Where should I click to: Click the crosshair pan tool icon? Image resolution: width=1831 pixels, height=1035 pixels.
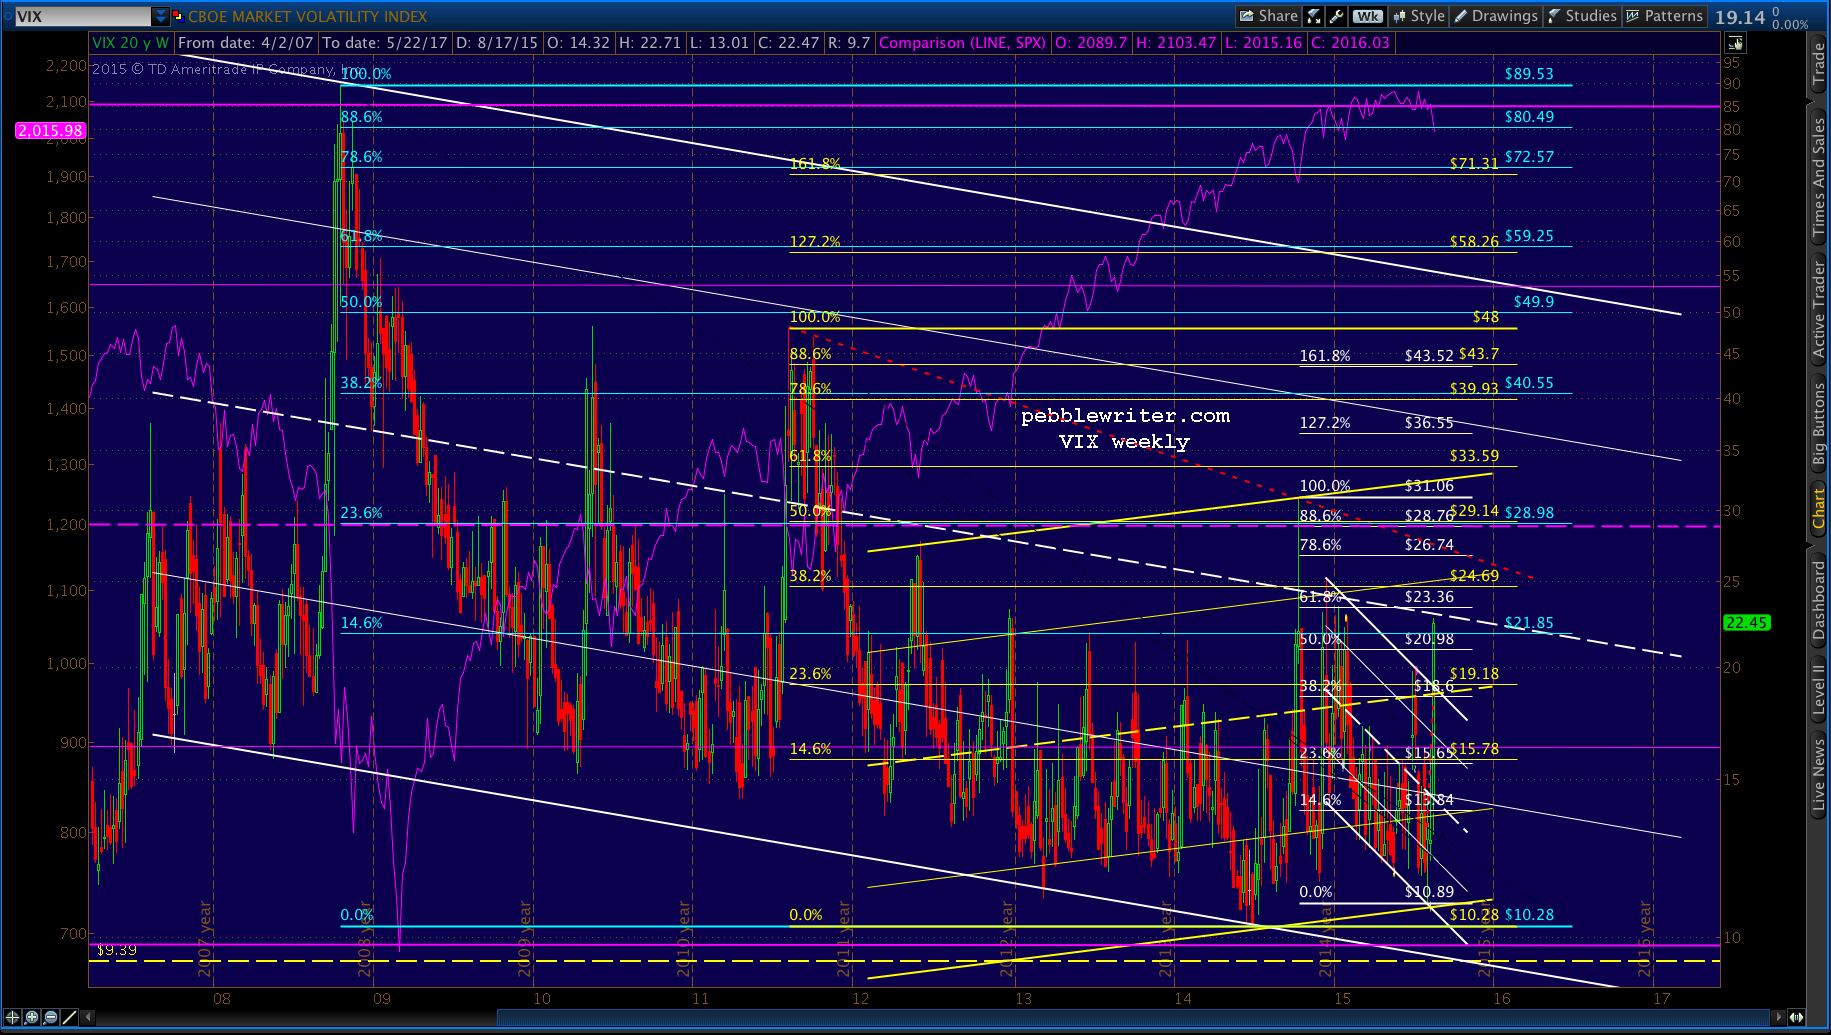click(x=13, y=1017)
